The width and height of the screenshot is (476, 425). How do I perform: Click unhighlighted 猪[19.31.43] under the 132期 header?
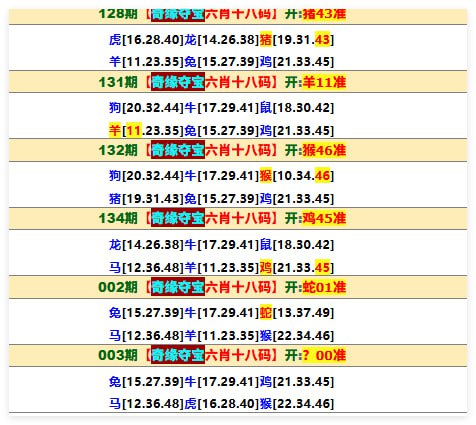[x=146, y=199]
